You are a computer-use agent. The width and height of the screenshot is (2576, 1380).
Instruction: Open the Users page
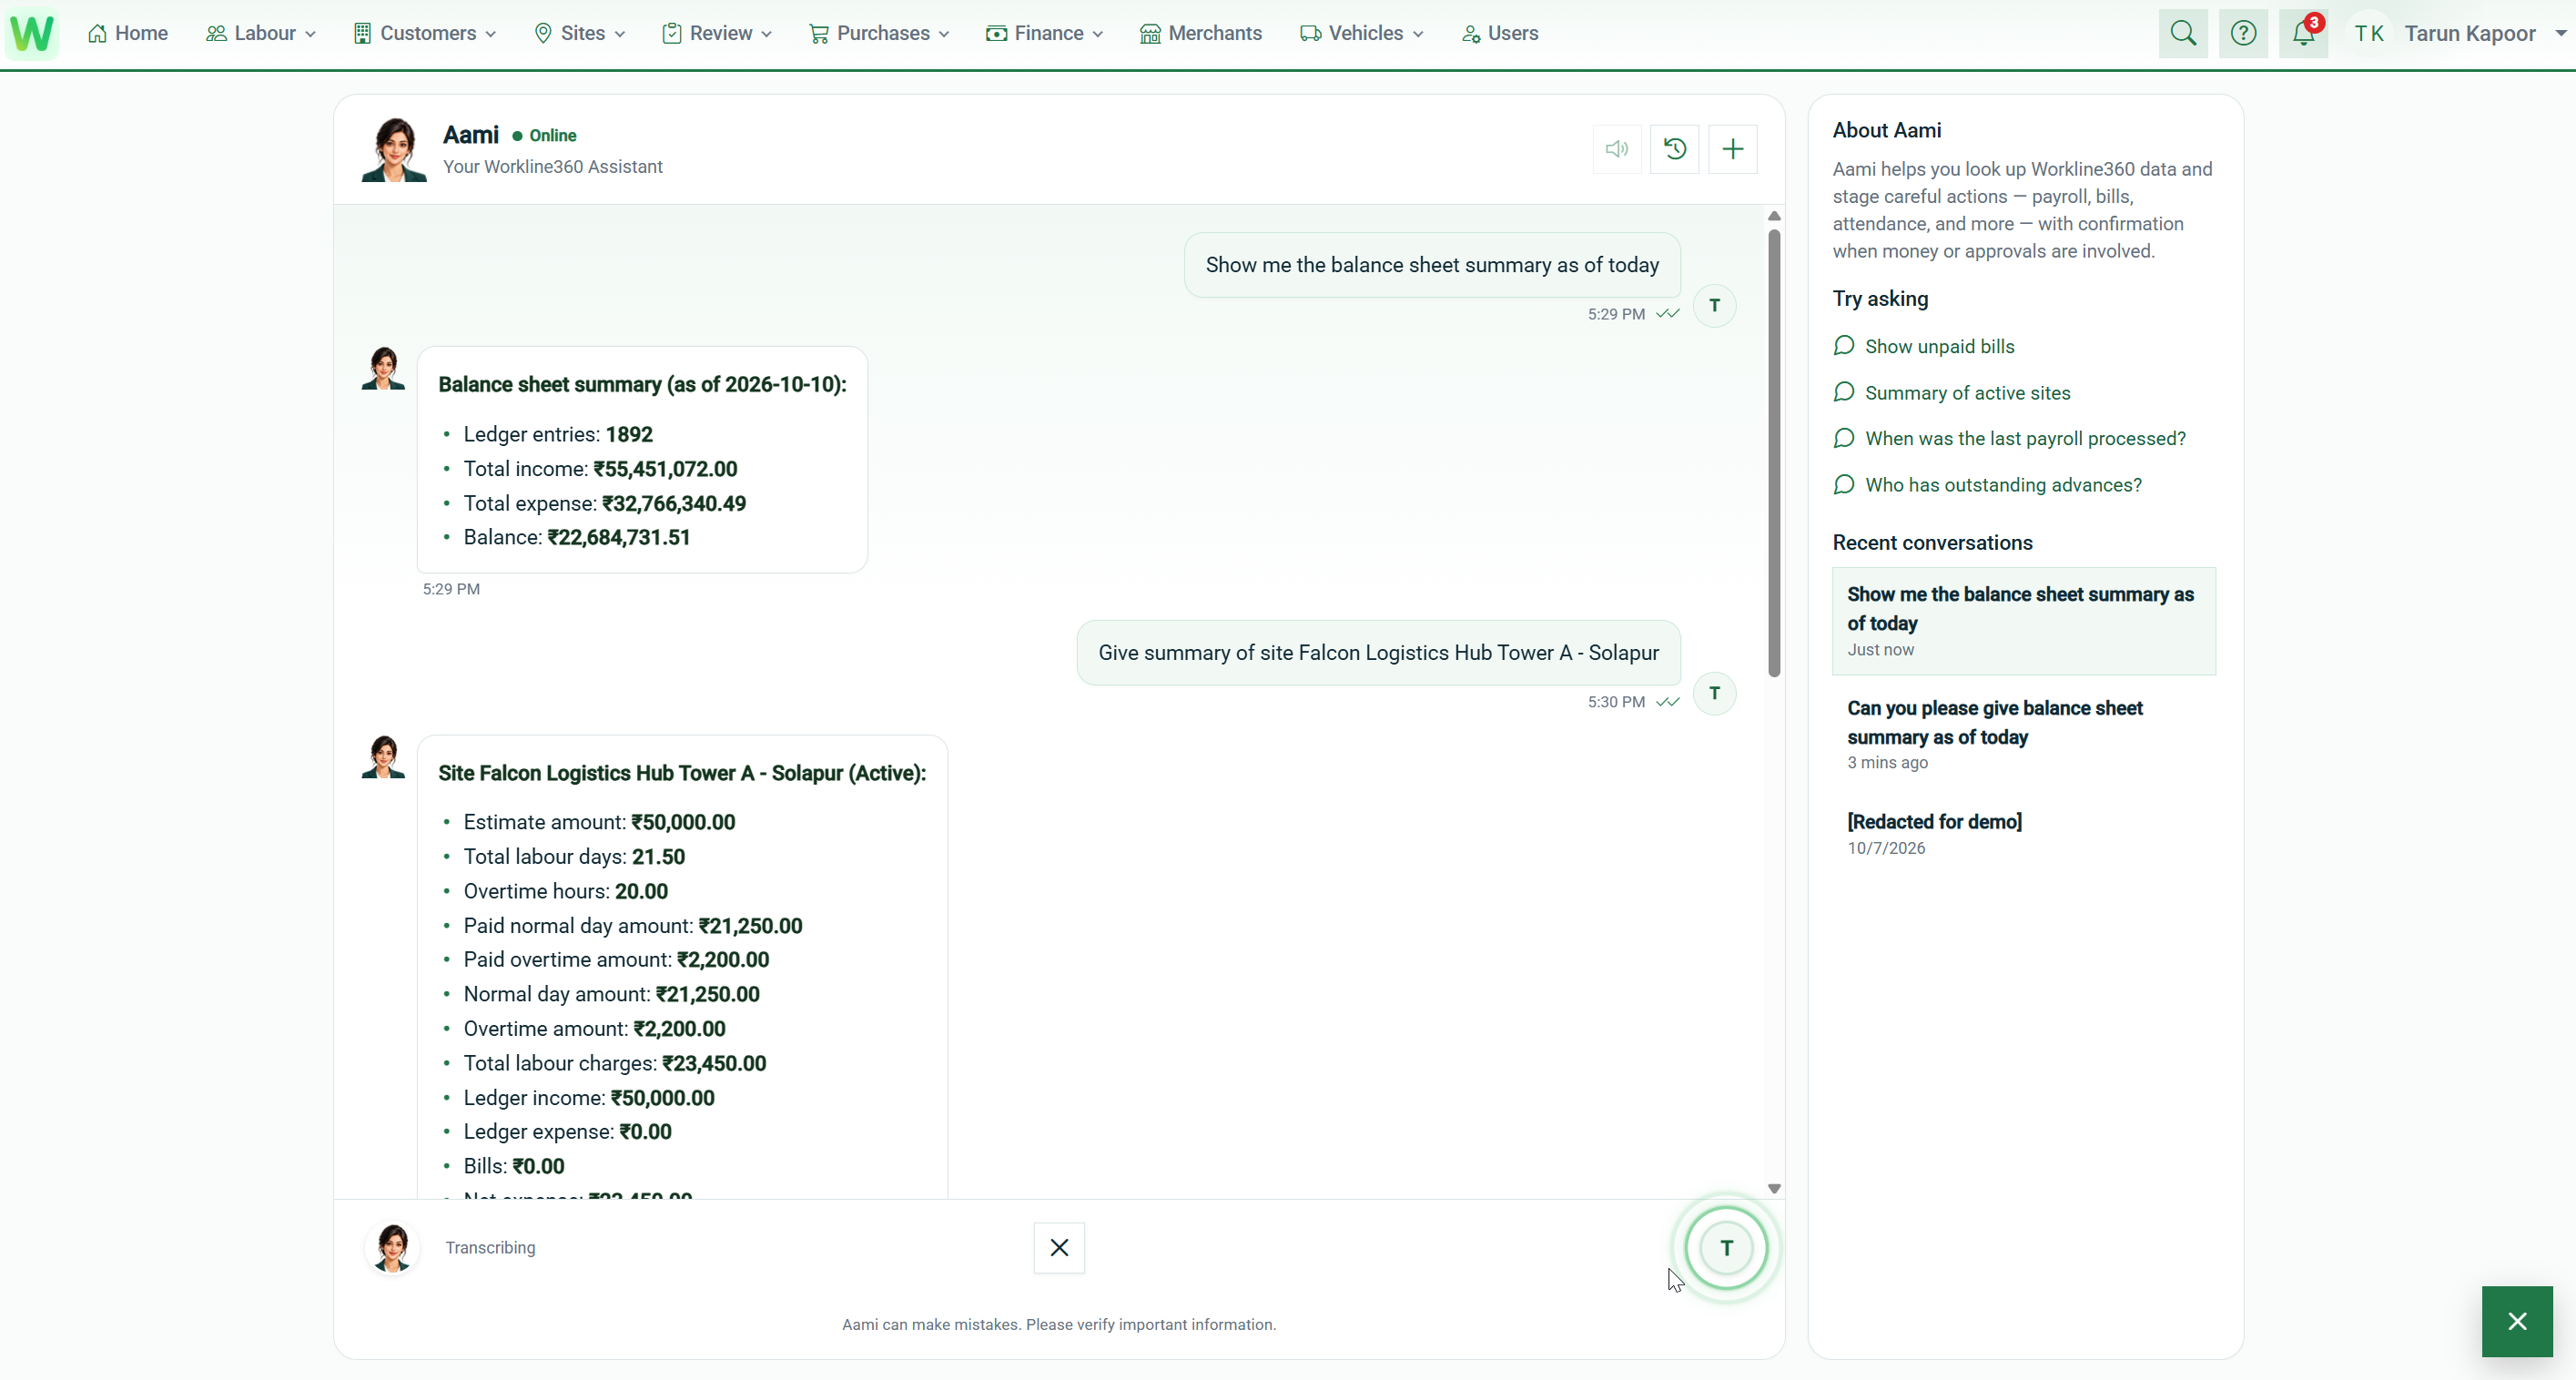click(x=1500, y=33)
